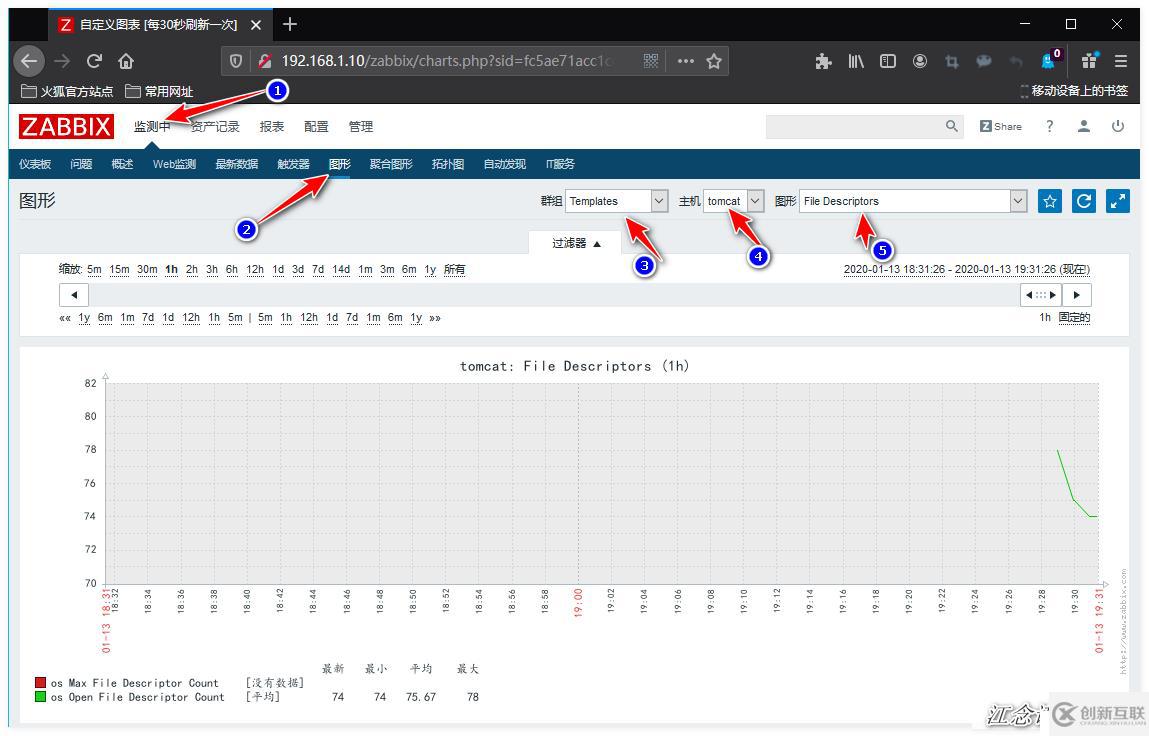Click the Zabbix logout power icon

[x=1117, y=126]
